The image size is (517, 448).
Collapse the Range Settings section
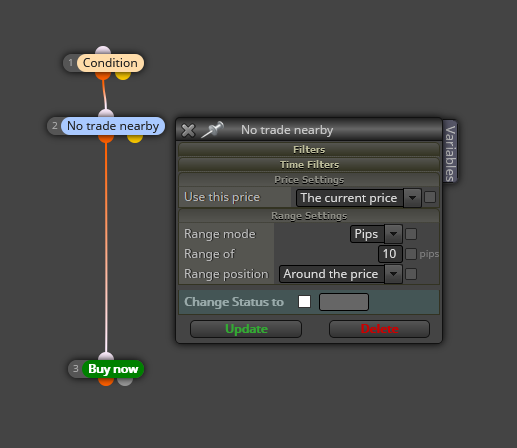coord(309,216)
